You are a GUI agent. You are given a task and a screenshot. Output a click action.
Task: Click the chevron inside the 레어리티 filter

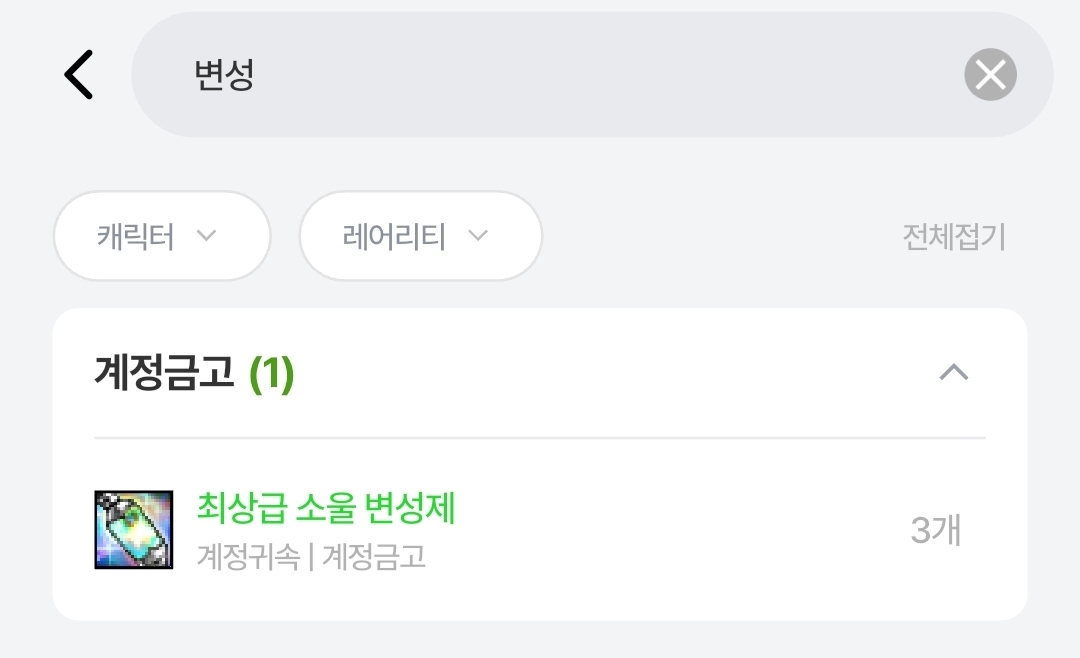coord(478,236)
